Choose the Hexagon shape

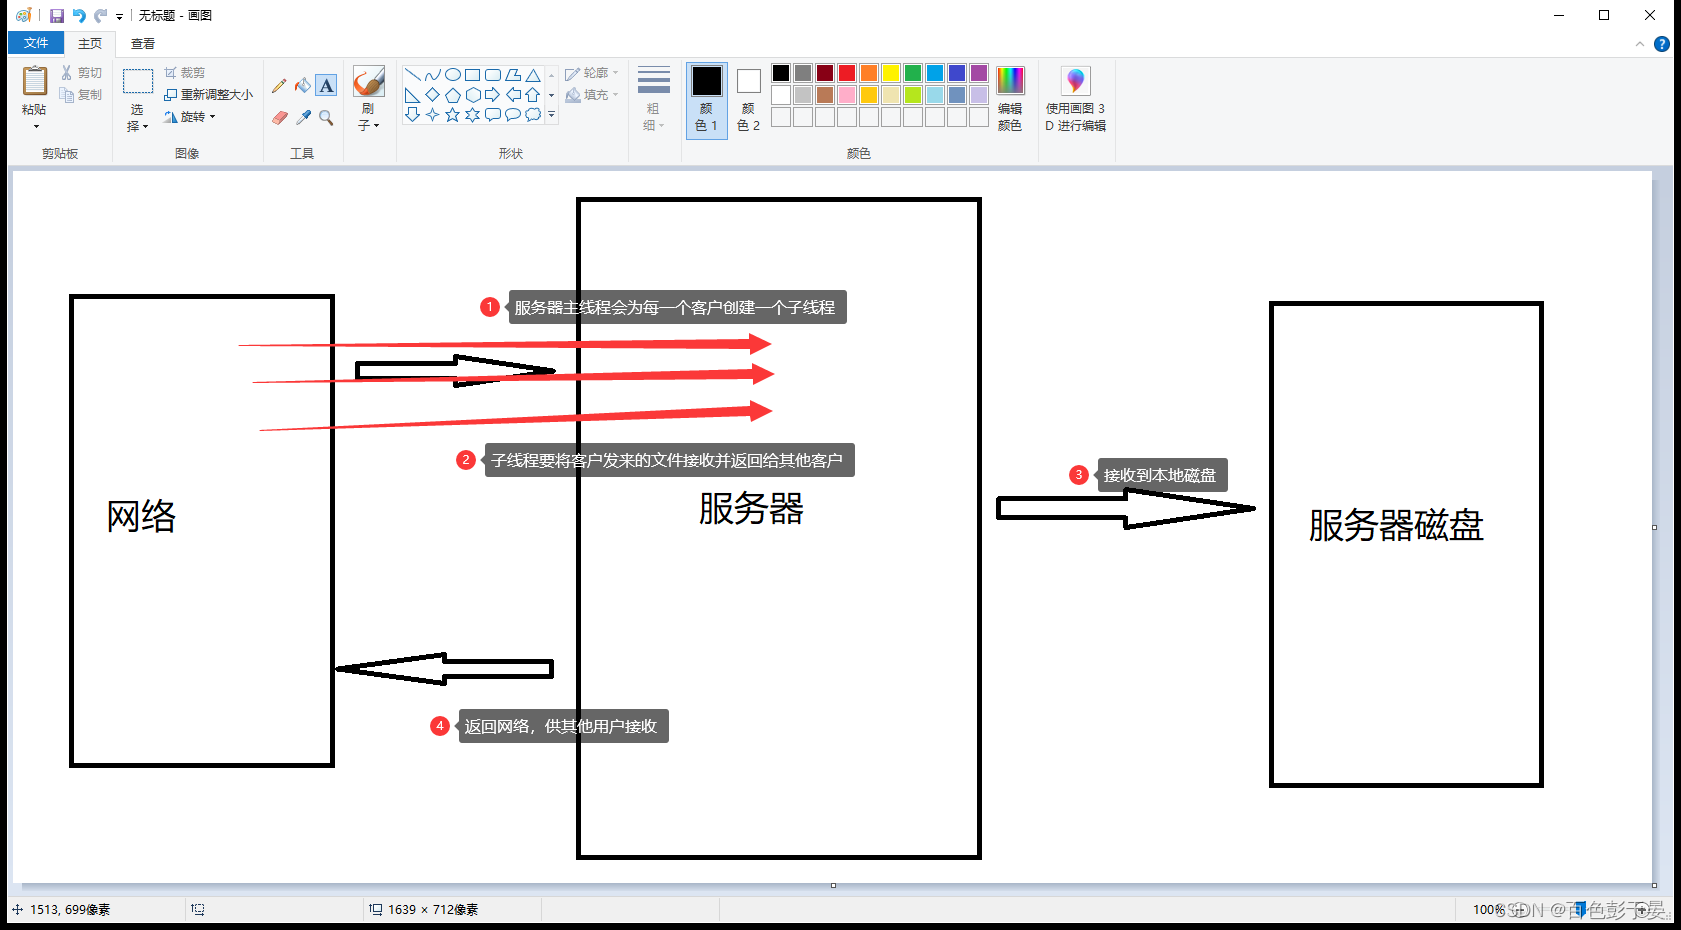click(472, 95)
